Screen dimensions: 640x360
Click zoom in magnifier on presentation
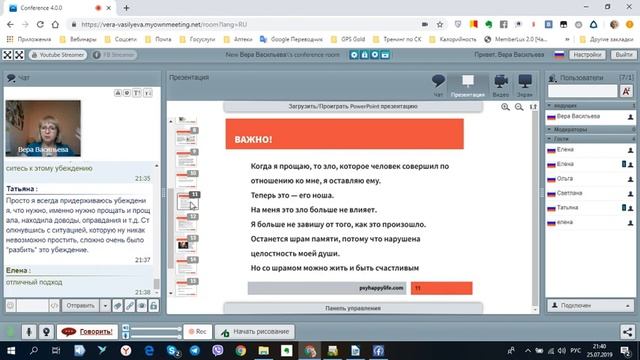[505, 107]
